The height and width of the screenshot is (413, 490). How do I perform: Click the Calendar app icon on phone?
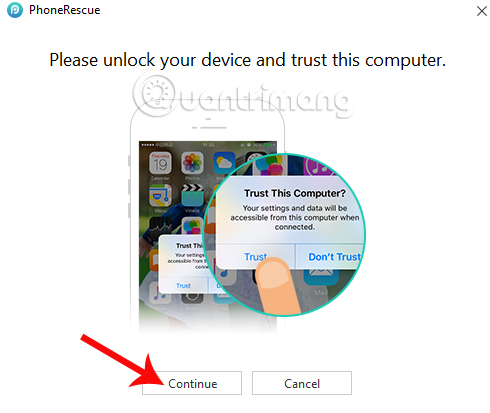pyautogui.click(x=160, y=163)
